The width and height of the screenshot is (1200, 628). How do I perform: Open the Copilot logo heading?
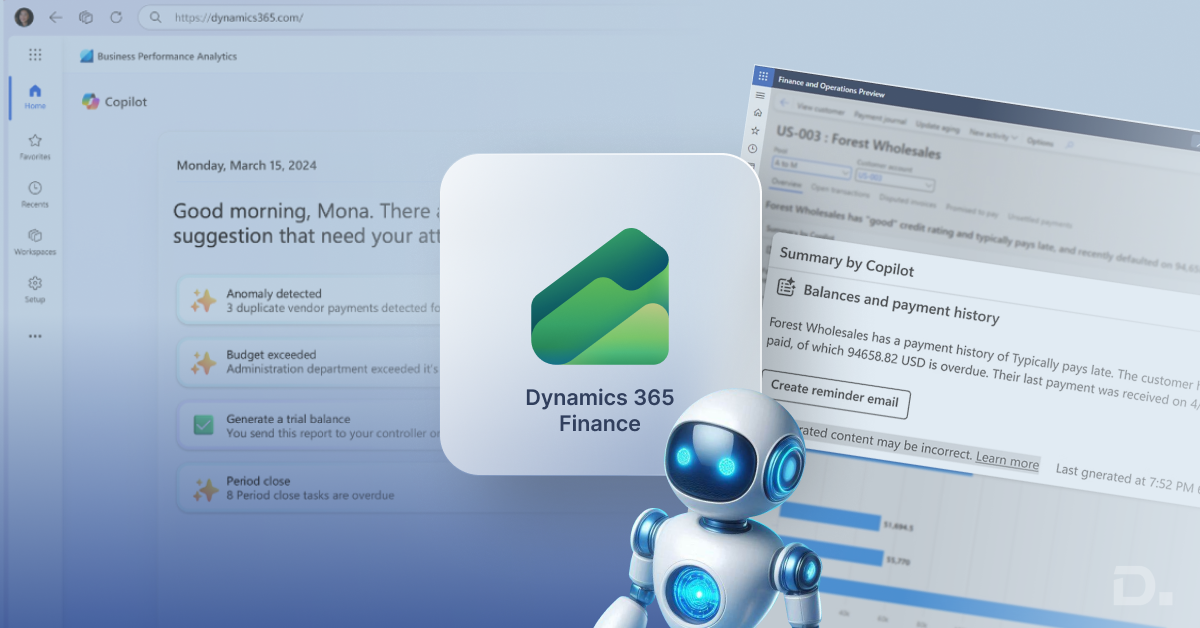114,101
